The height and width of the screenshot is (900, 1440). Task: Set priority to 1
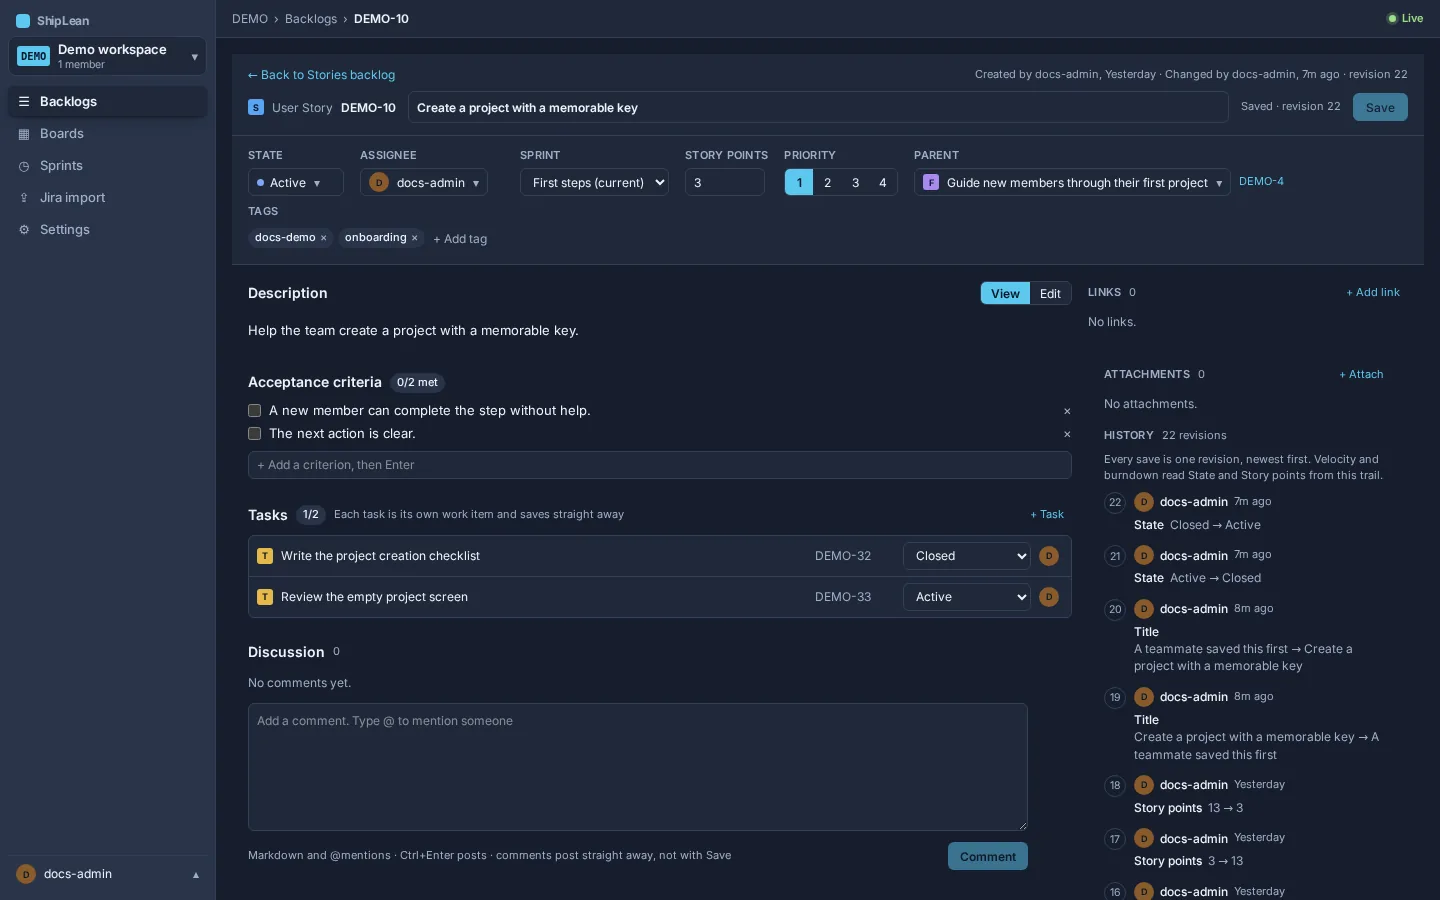pyautogui.click(x=799, y=183)
